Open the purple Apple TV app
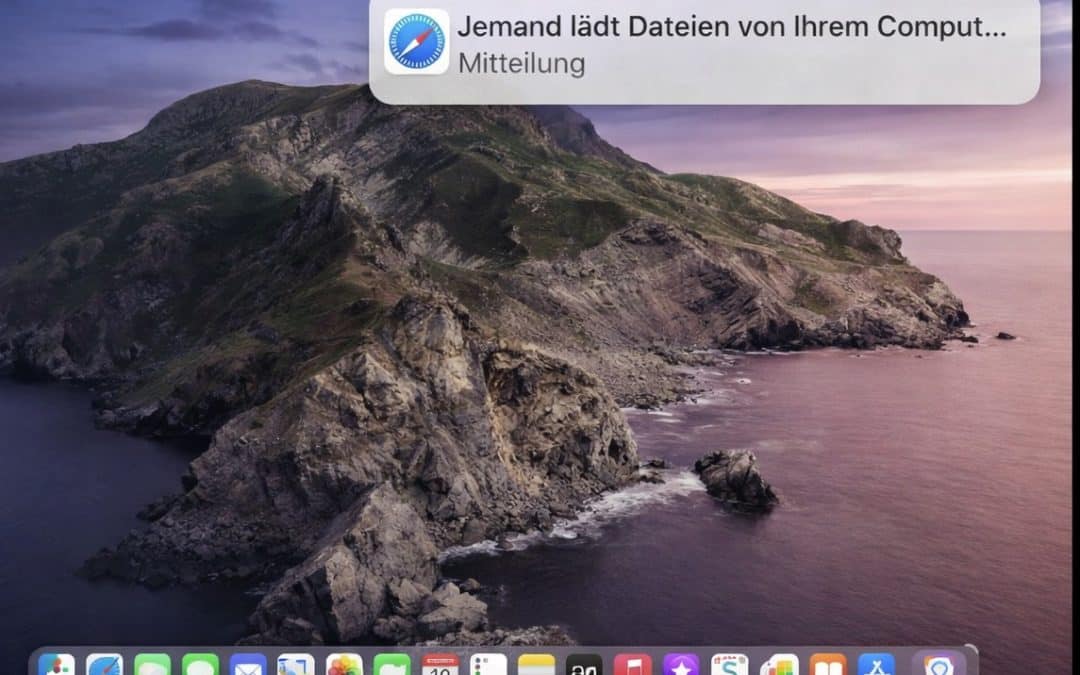The height and width of the screenshot is (675, 1080). pyautogui.click(x=682, y=664)
